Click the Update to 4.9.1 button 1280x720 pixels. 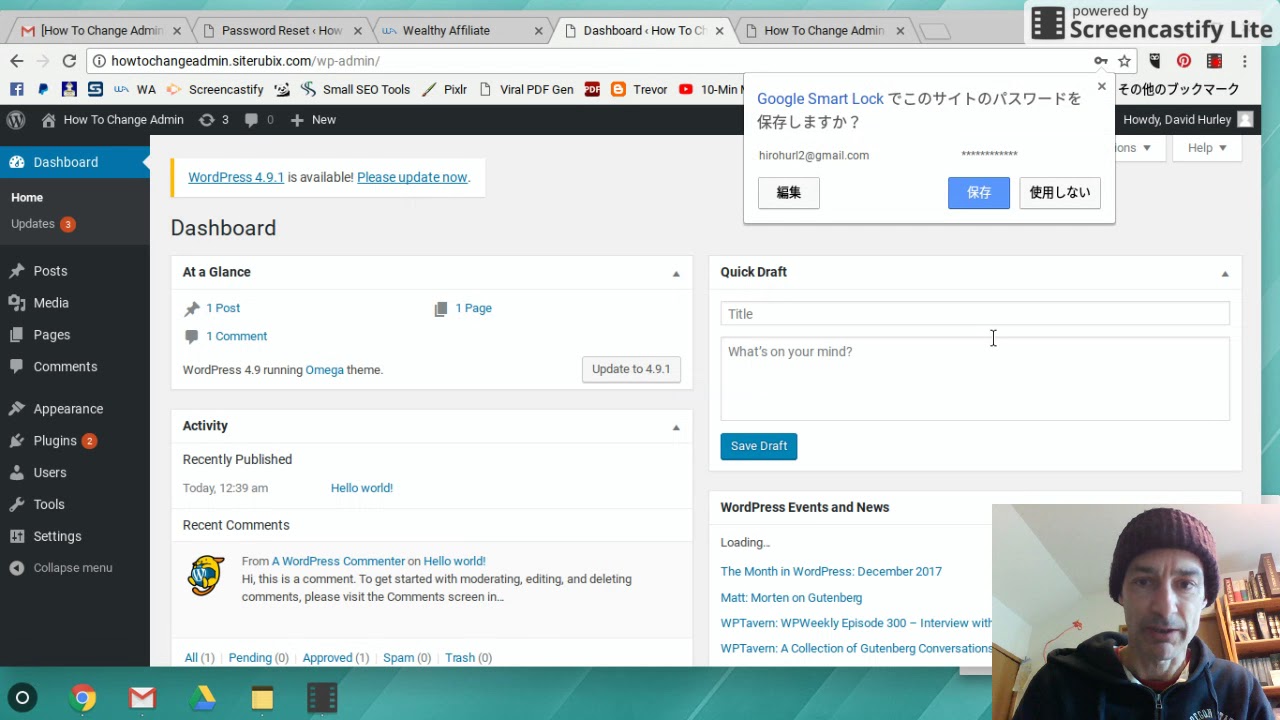click(x=631, y=369)
